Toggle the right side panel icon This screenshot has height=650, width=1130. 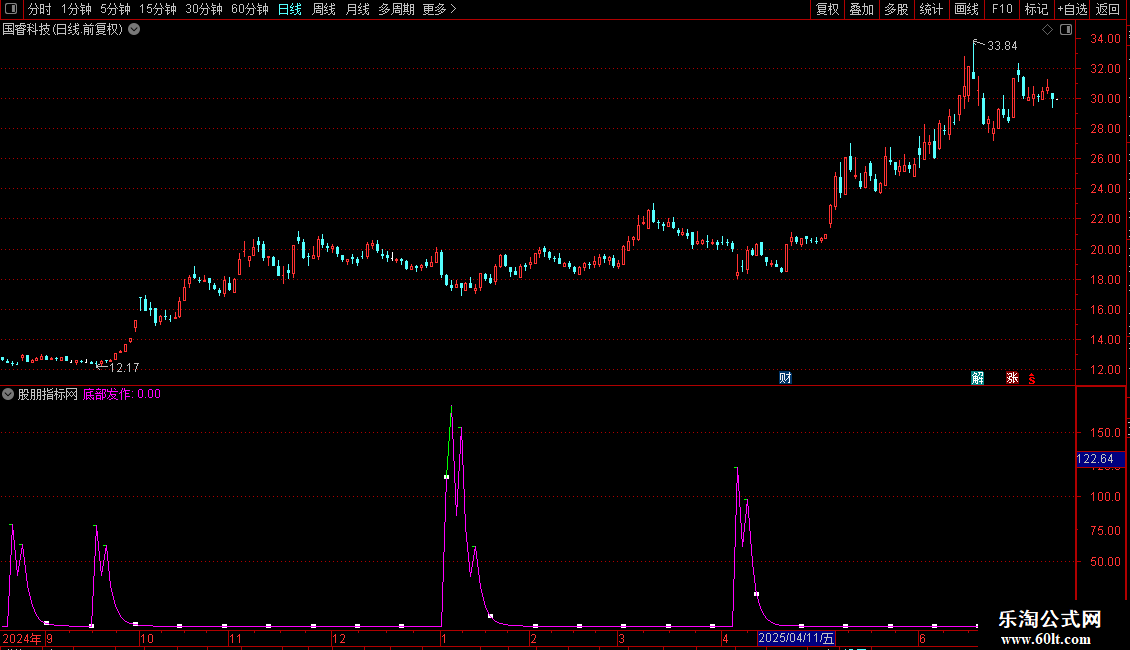click(x=1066, y=30)
